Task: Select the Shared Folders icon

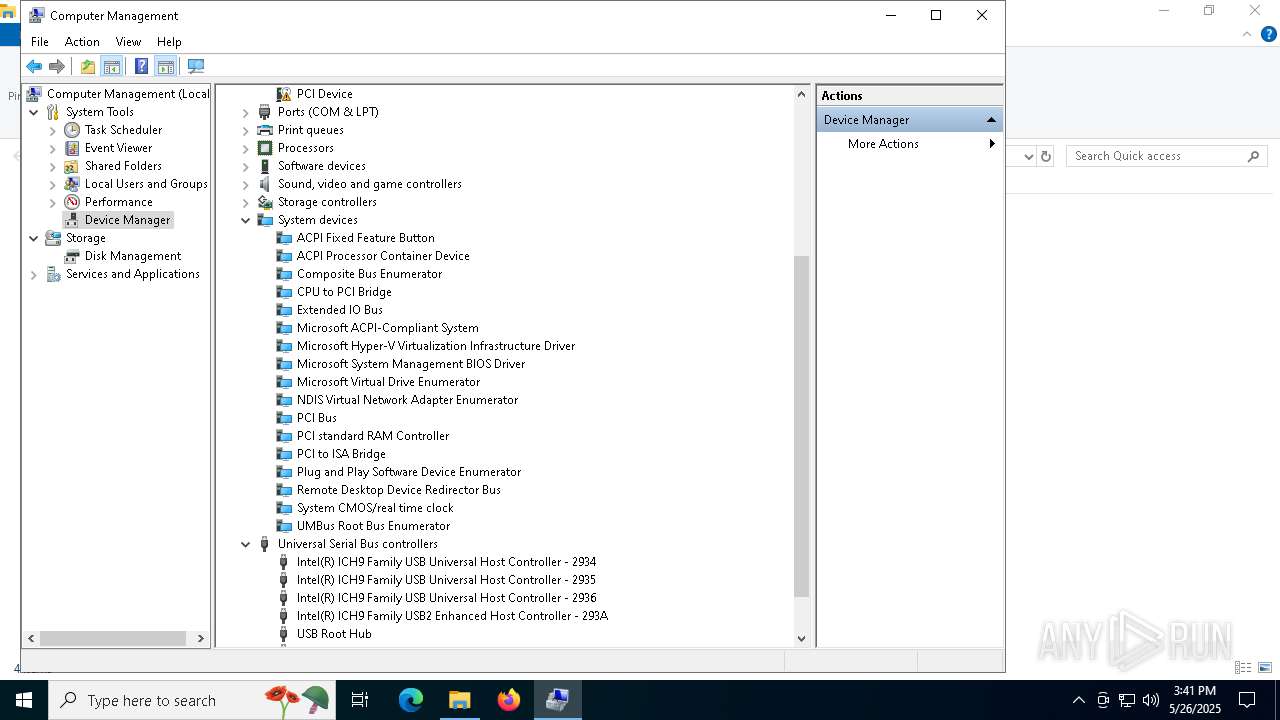Action: (72, 166)
